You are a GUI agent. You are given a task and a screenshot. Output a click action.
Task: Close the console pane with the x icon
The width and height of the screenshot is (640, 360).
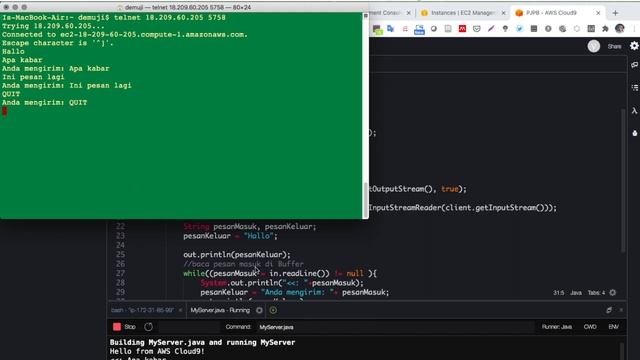(621, 310)
